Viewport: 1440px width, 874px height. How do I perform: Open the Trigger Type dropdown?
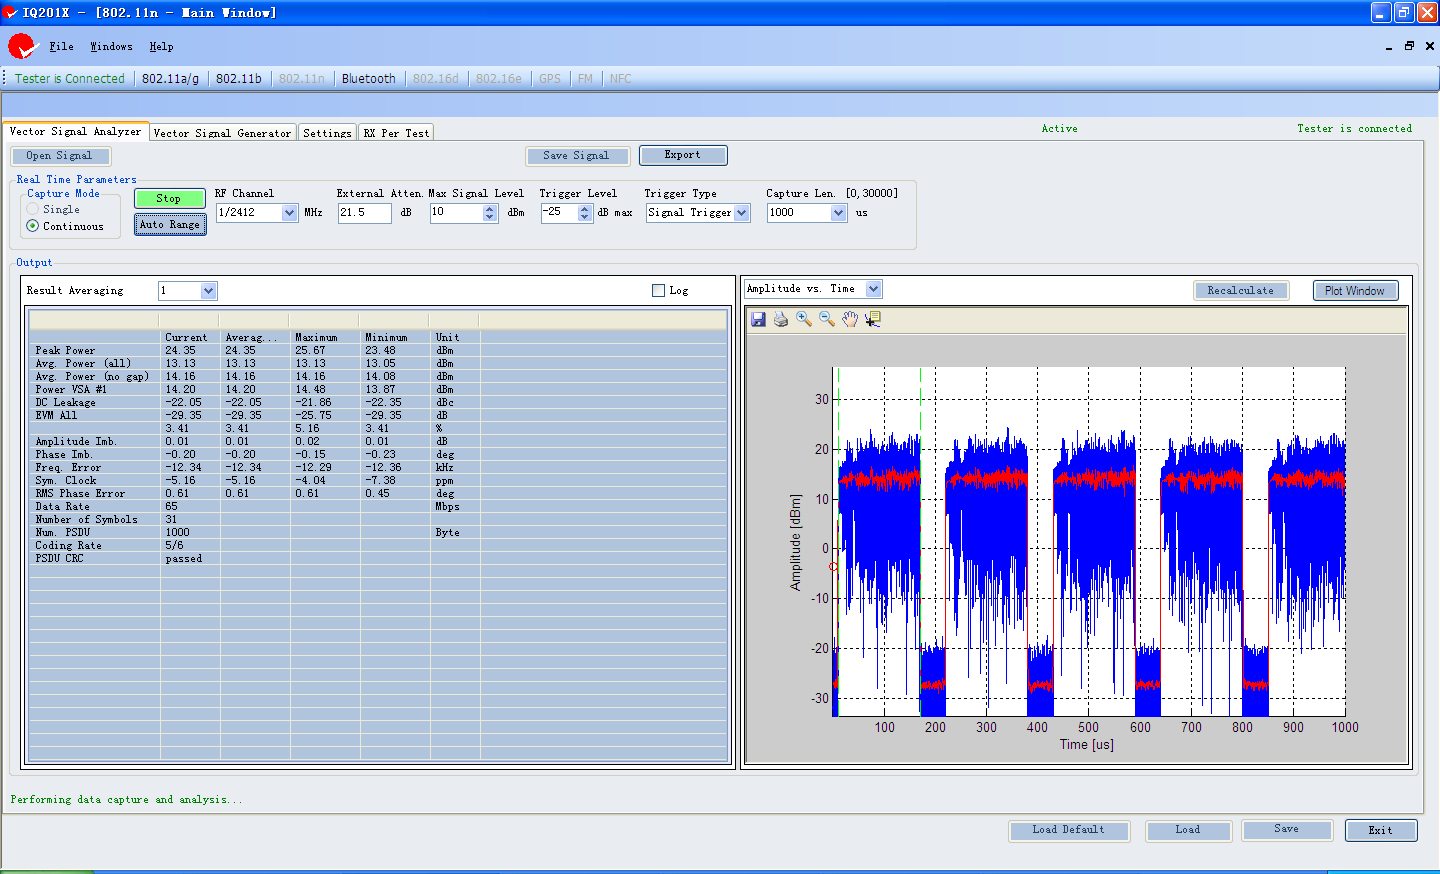pyautogui.click(x=742, y=213)
